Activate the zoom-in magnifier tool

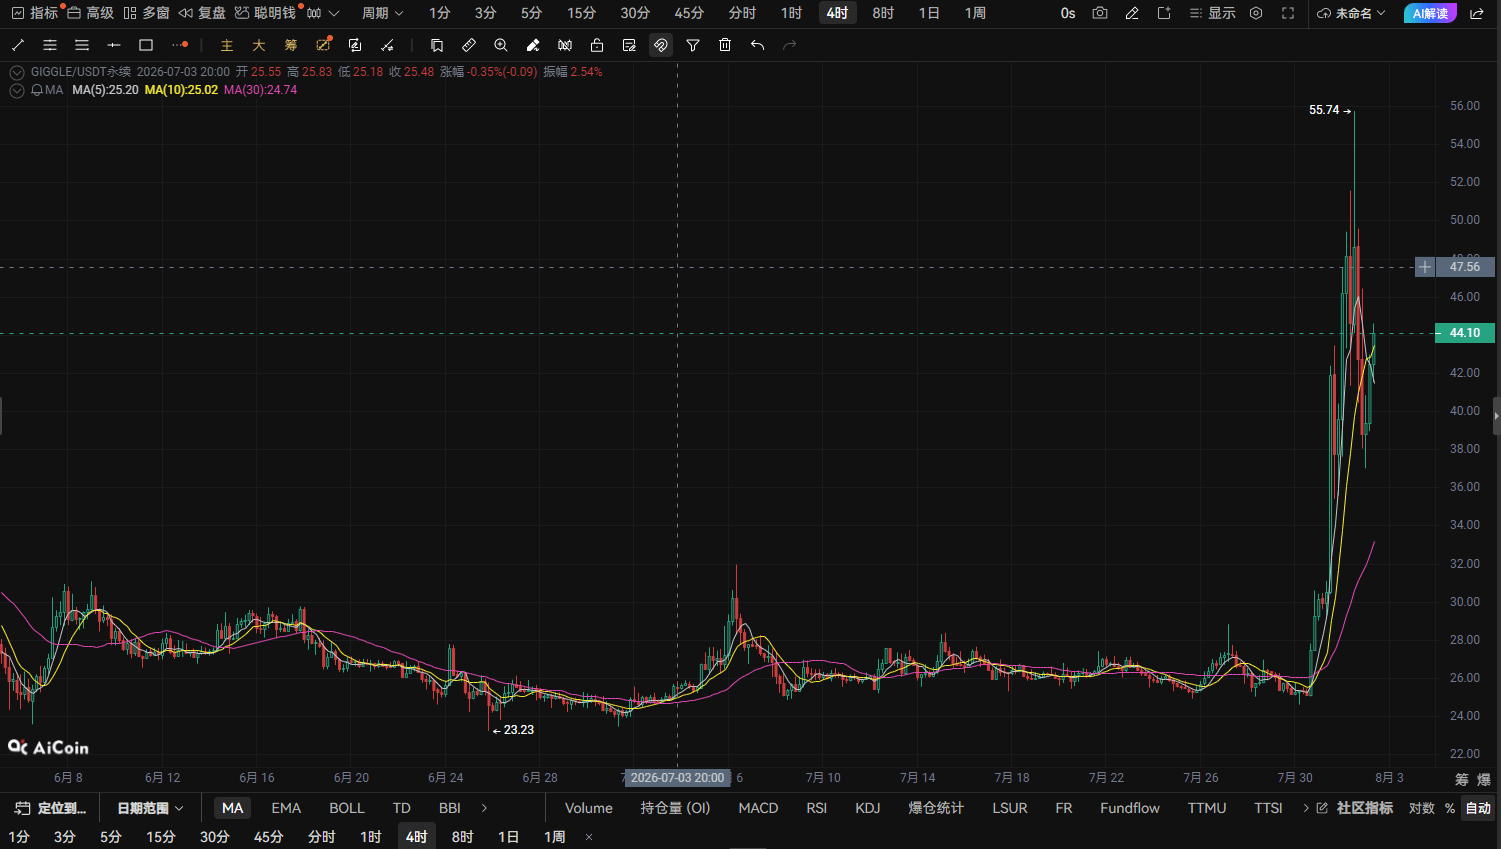pyautogui.click(x=501, y=45)
